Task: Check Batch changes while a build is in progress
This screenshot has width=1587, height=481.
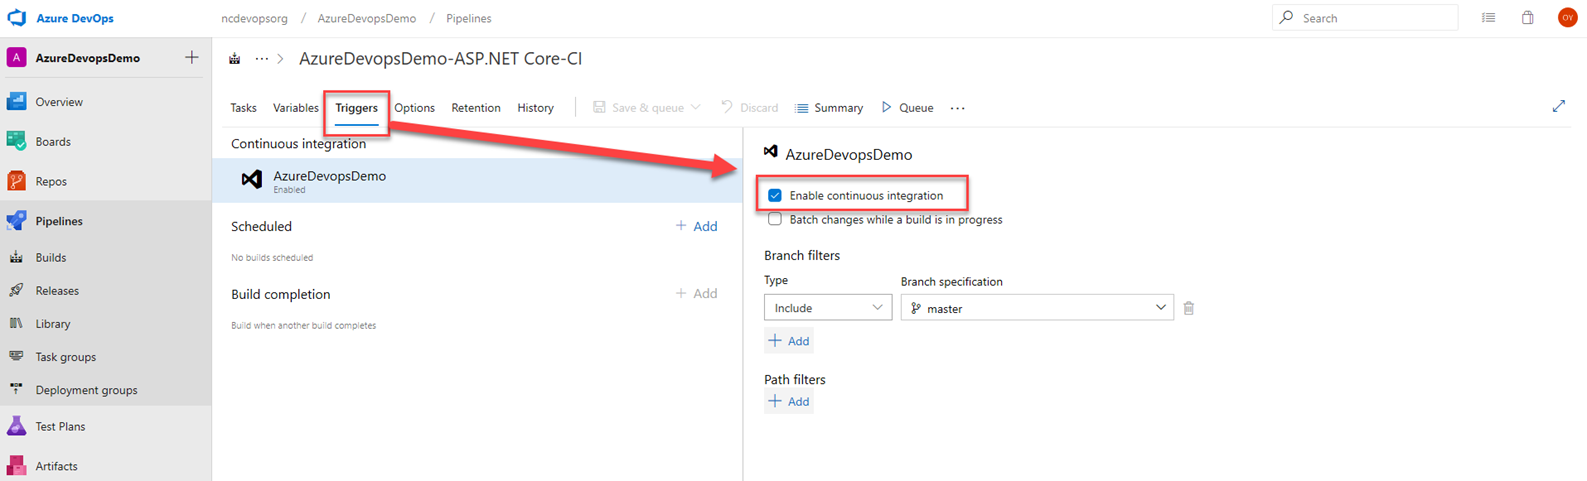Action: point(775,219)
